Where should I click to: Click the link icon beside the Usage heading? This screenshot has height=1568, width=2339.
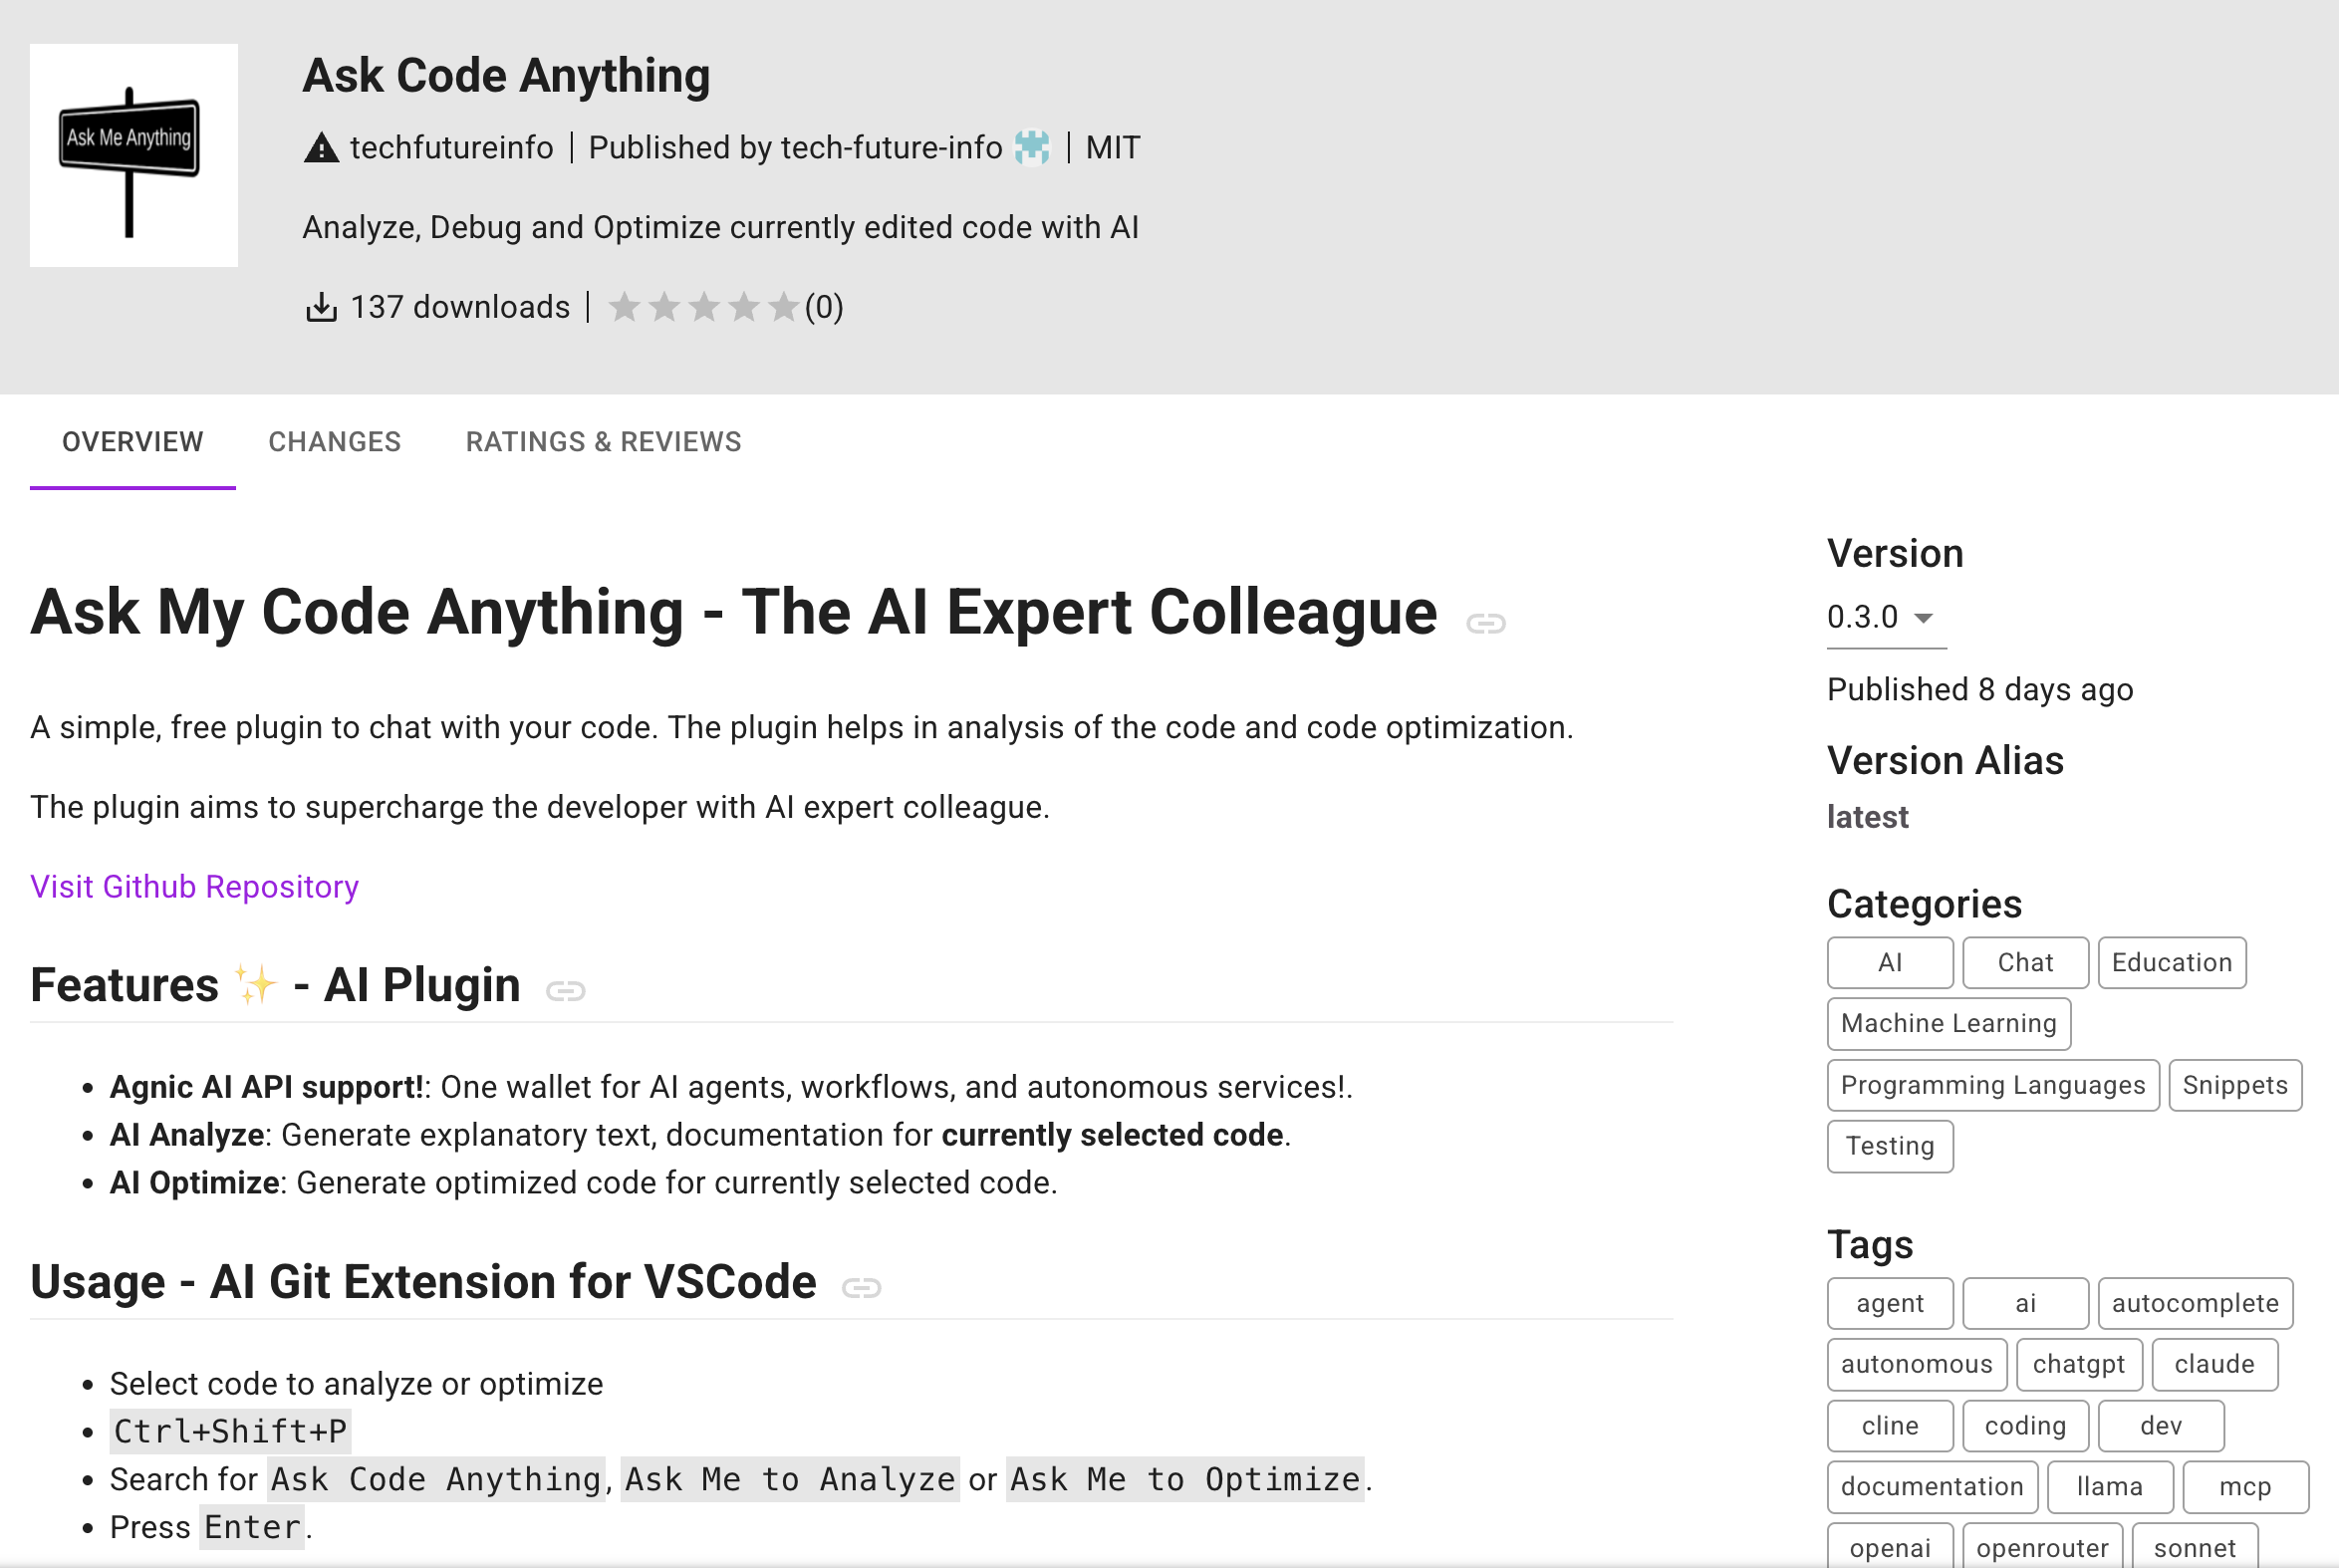tap(862, 1288)
